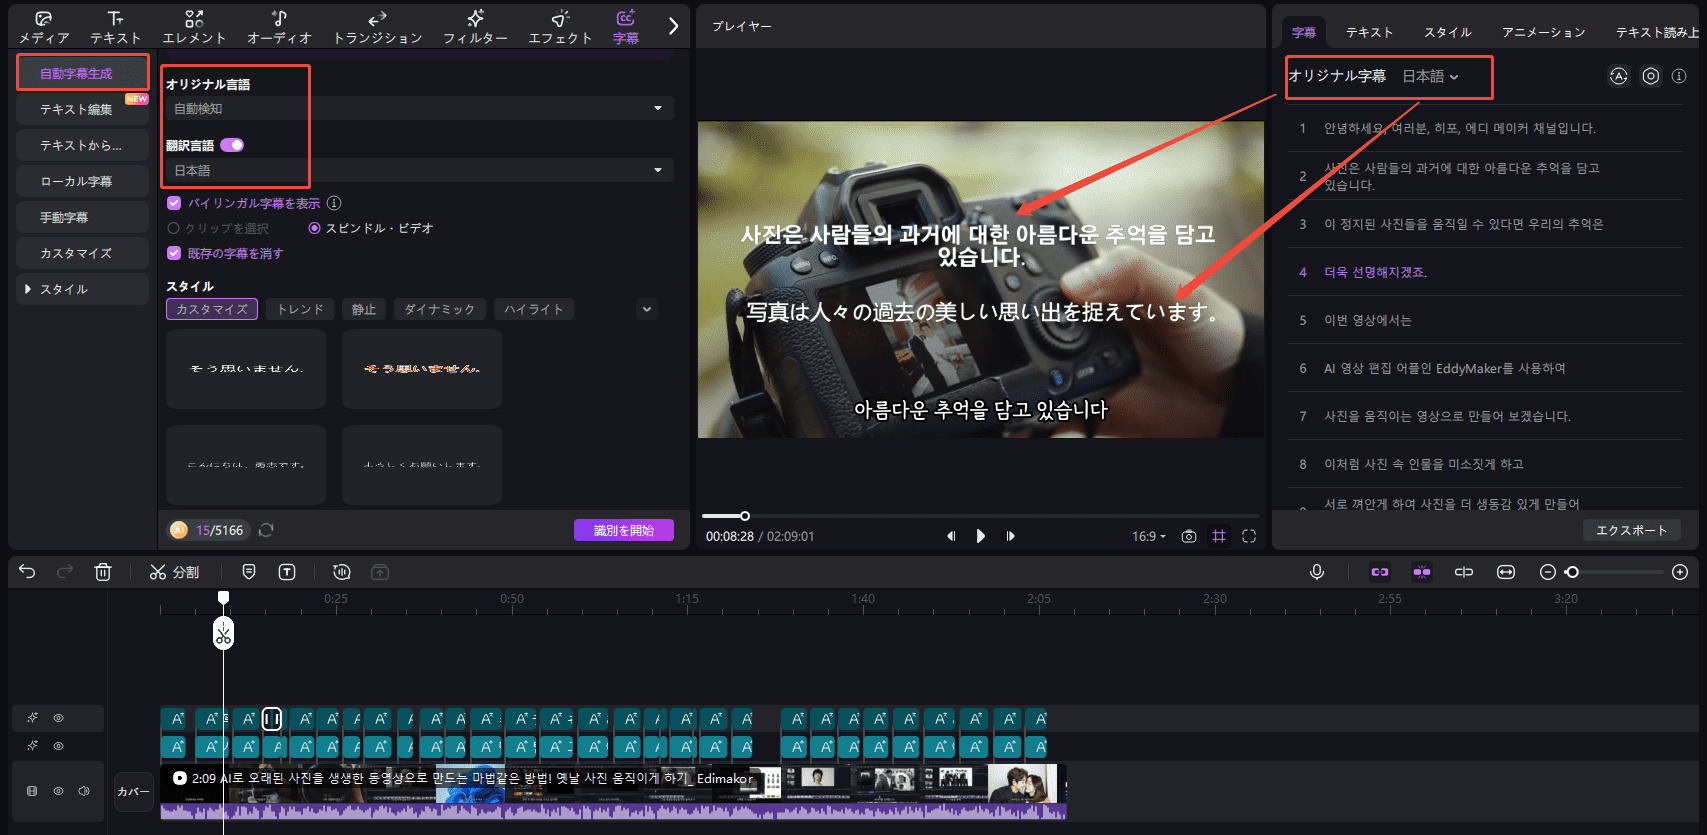Click the エクスポート export button

click(x=1632, y=530)
